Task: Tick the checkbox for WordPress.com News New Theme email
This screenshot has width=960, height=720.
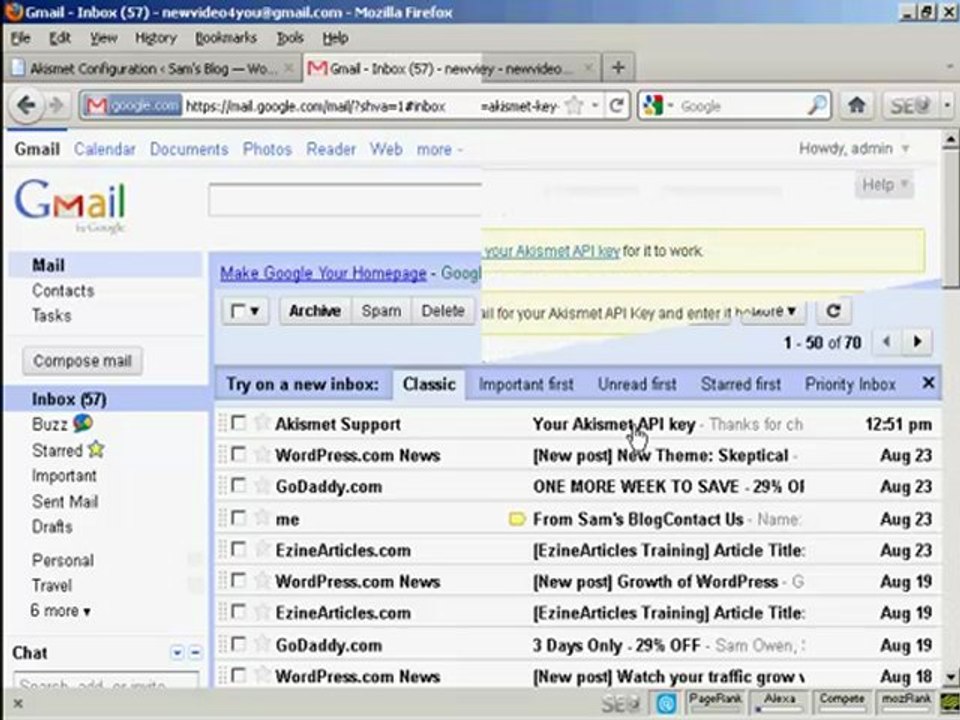Action: point(238,454)
